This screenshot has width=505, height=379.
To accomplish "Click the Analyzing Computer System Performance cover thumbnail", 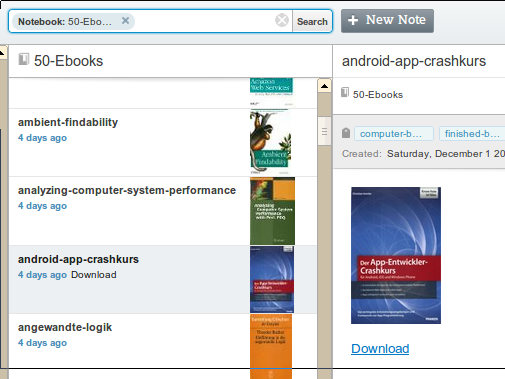I will coord(272,211).
